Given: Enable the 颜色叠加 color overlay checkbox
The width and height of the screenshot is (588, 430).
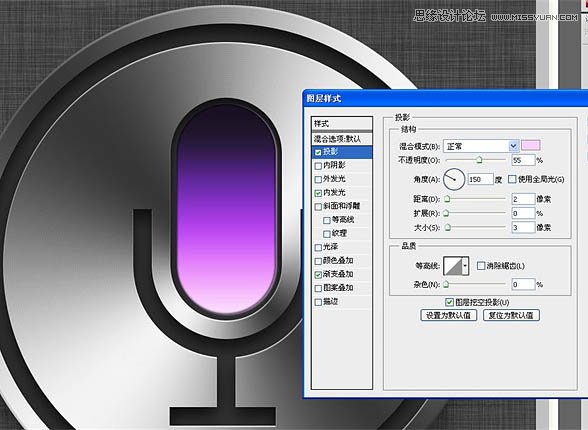Looking at the screenshot, I should point(318,261).
